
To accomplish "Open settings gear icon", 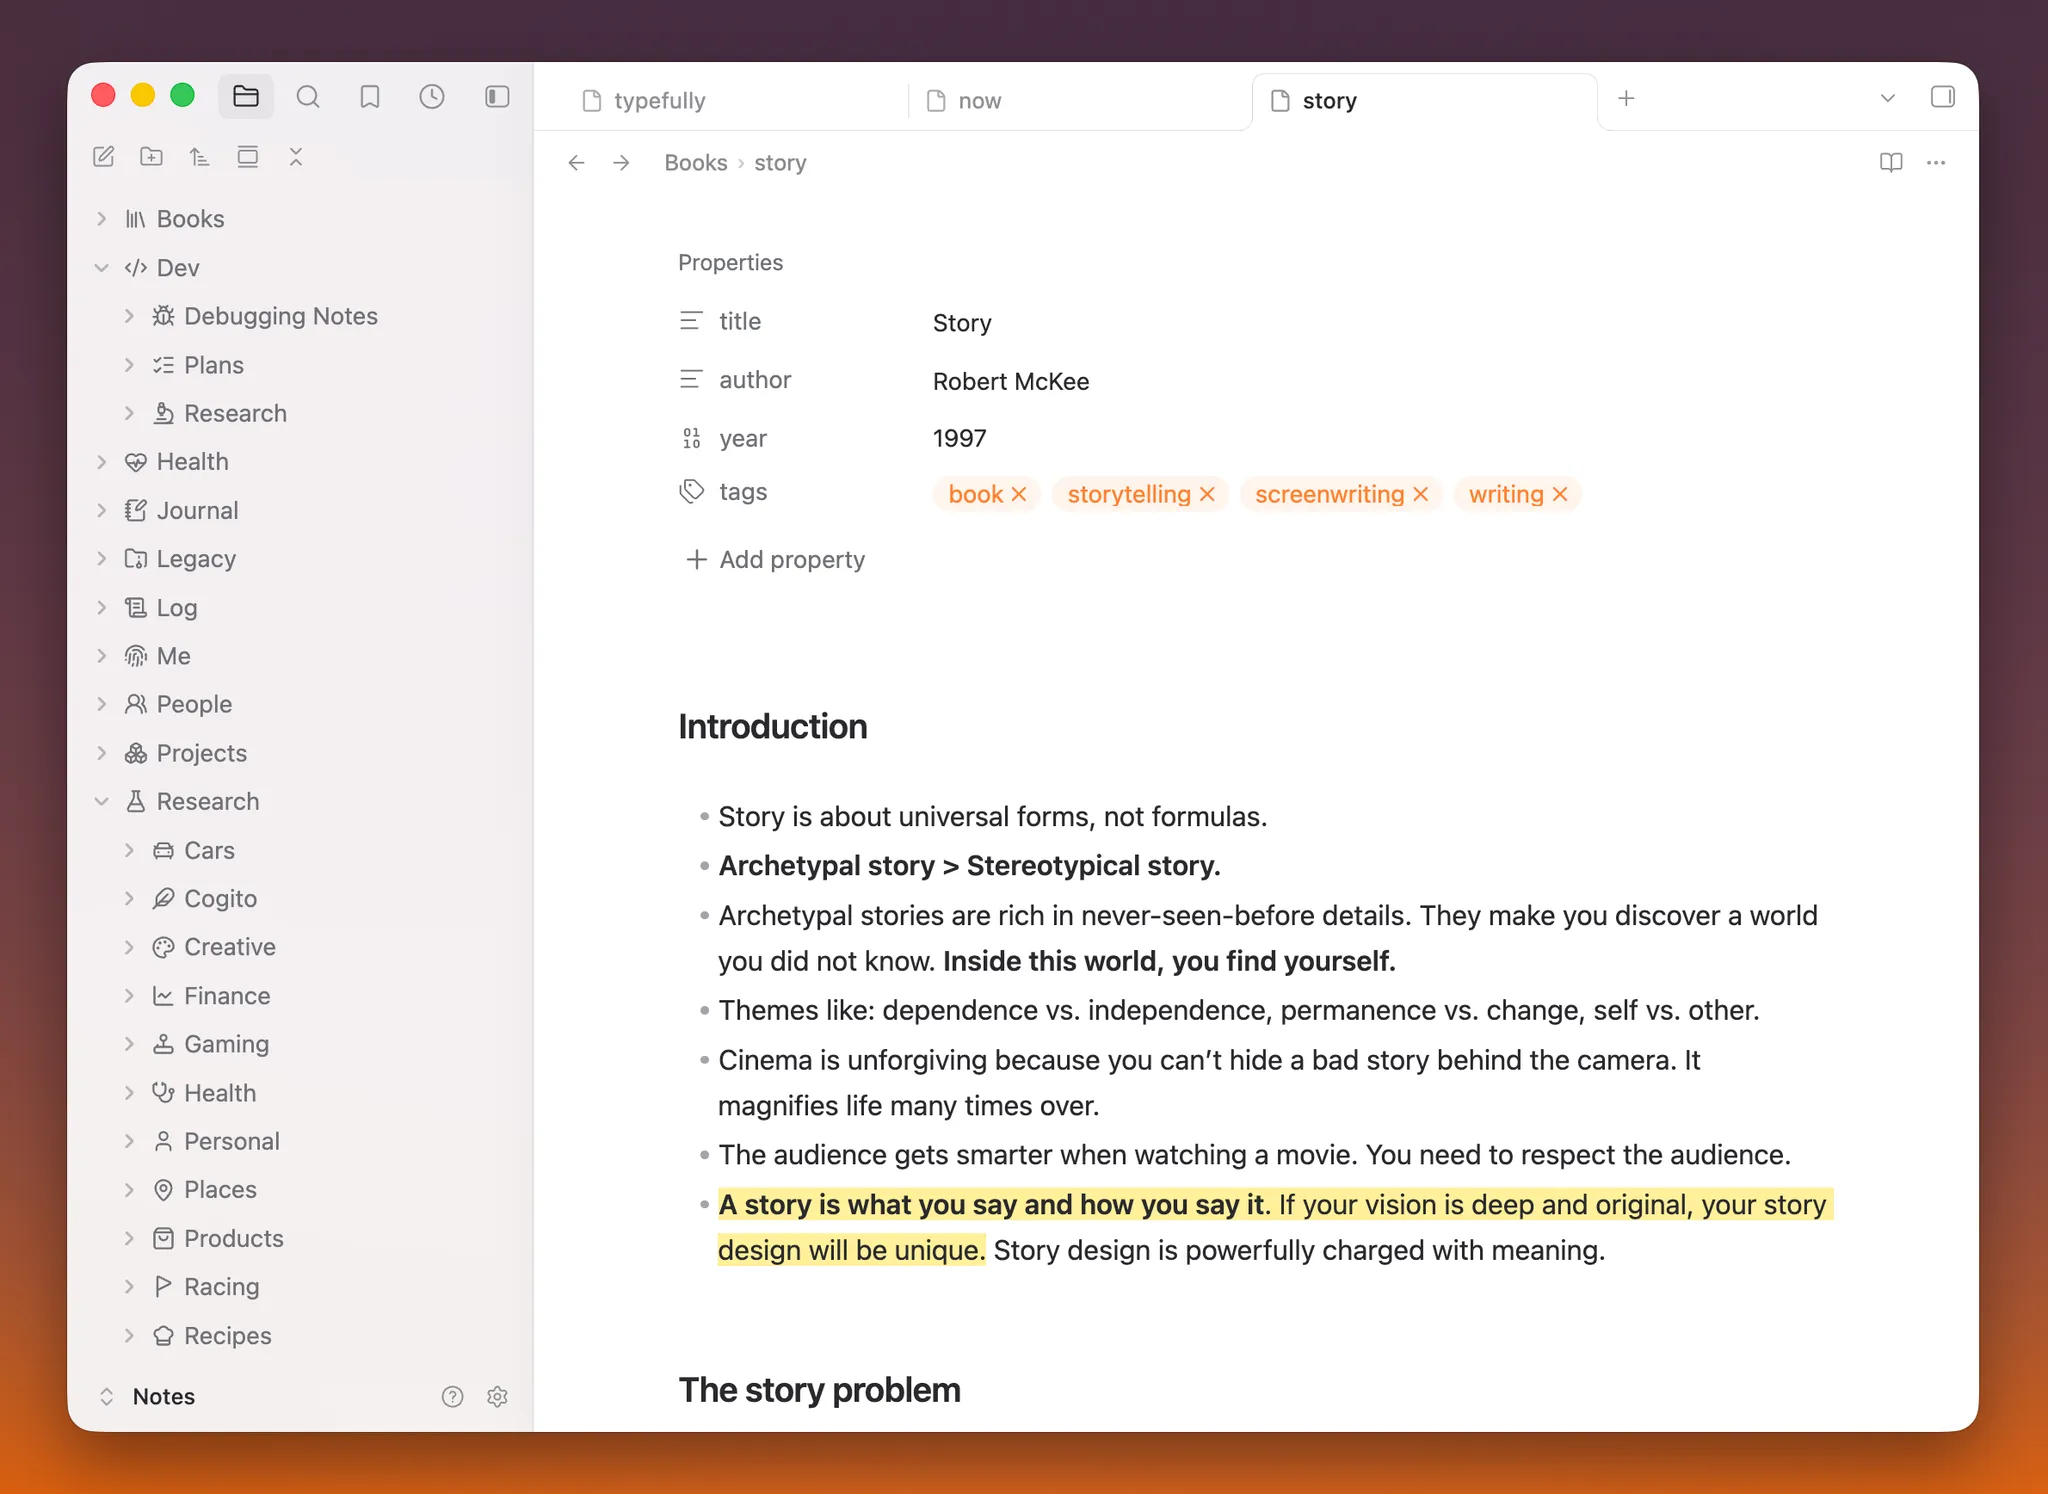I will click(498, 1397).
